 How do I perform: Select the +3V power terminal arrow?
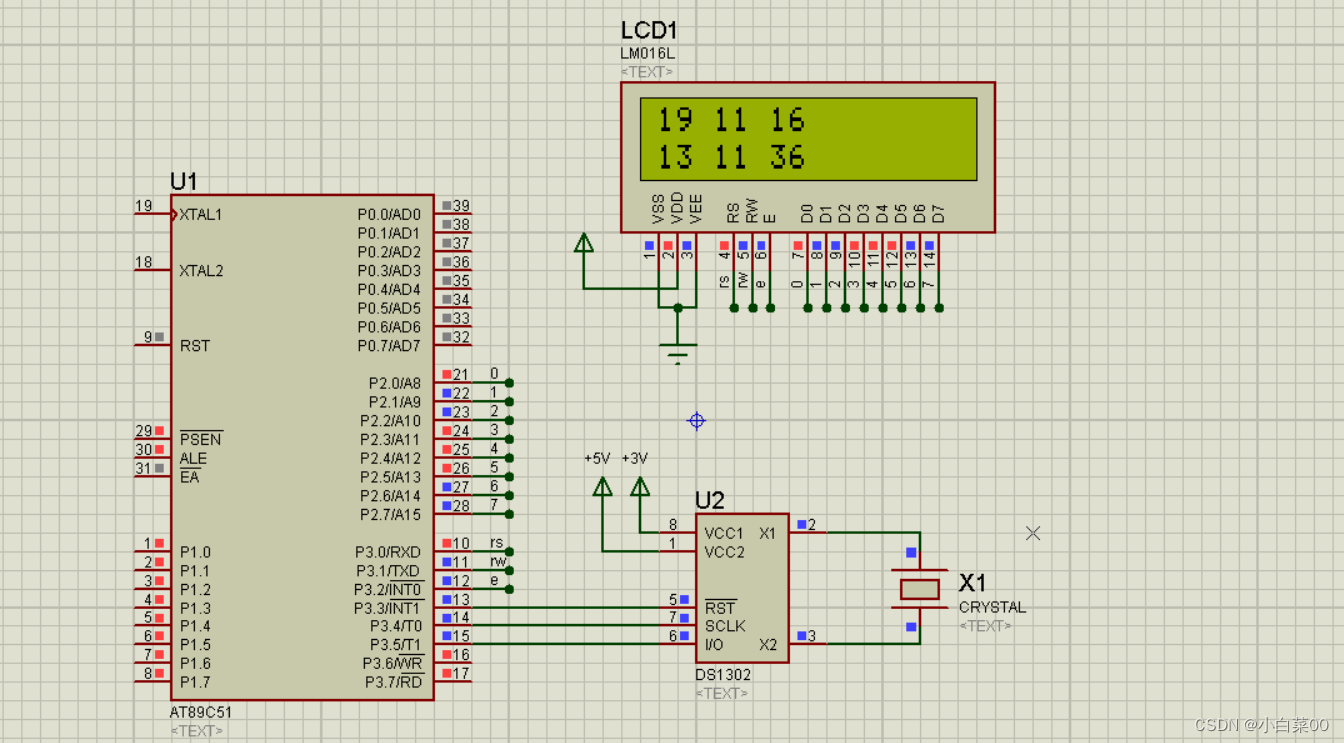click(x=640, y=487)
